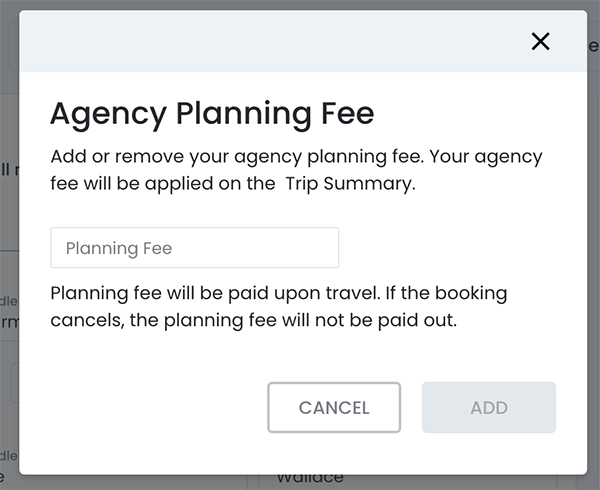
Task: Click the ADD button
Action: pos(488,407)
